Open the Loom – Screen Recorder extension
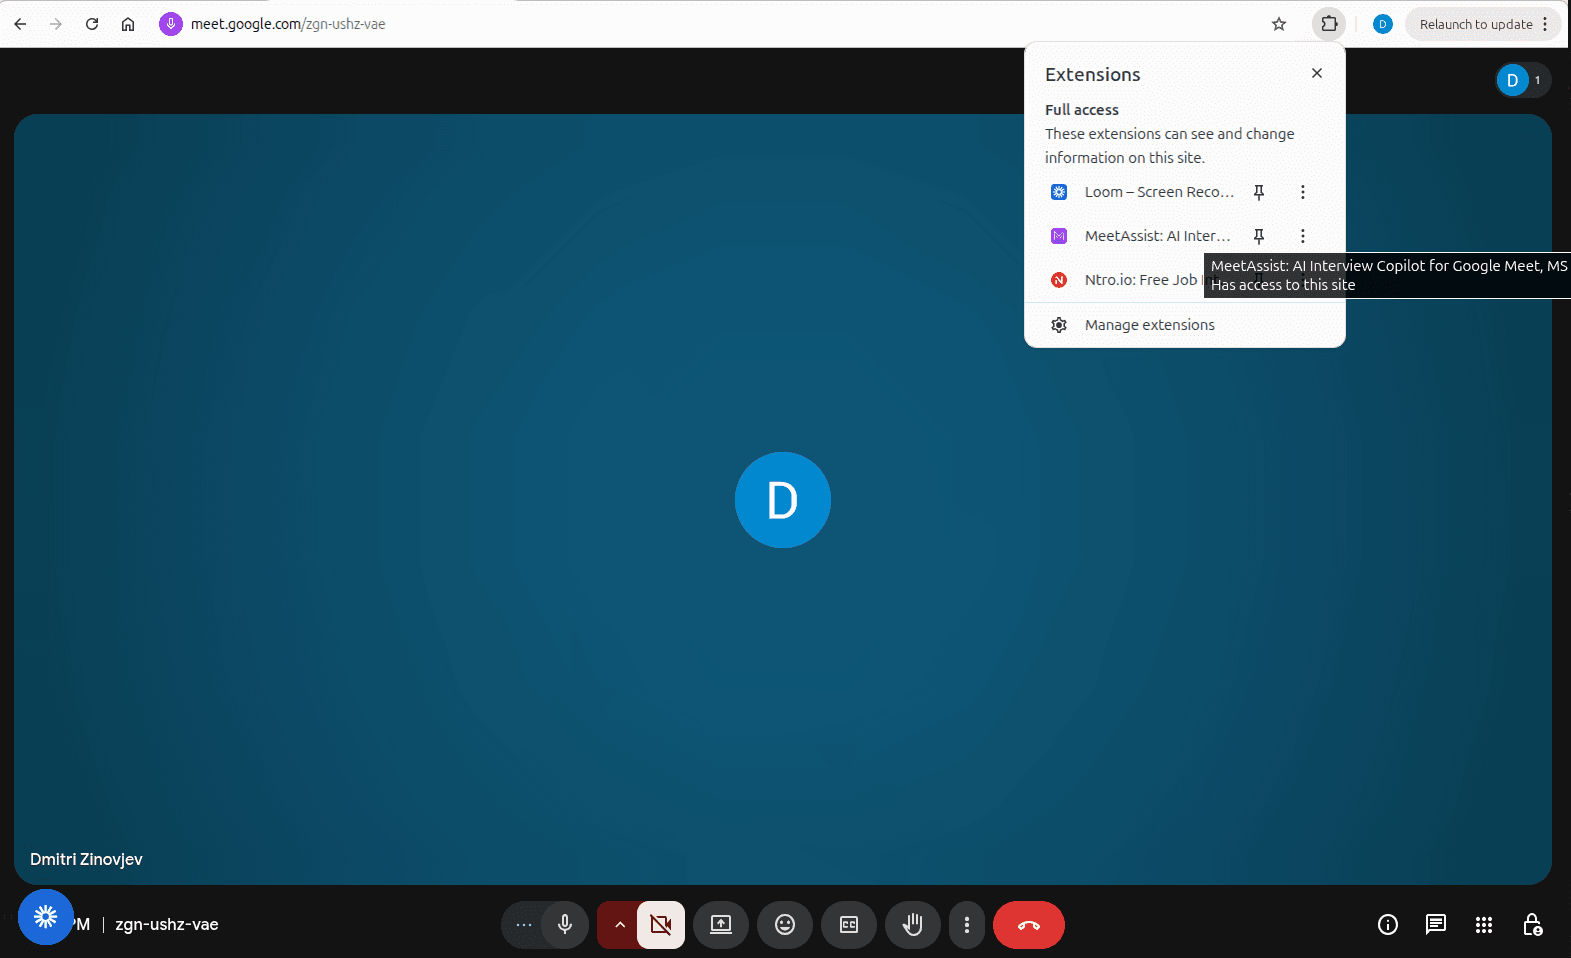Viewport: 1571px width, 958px height. (1159, 192)
